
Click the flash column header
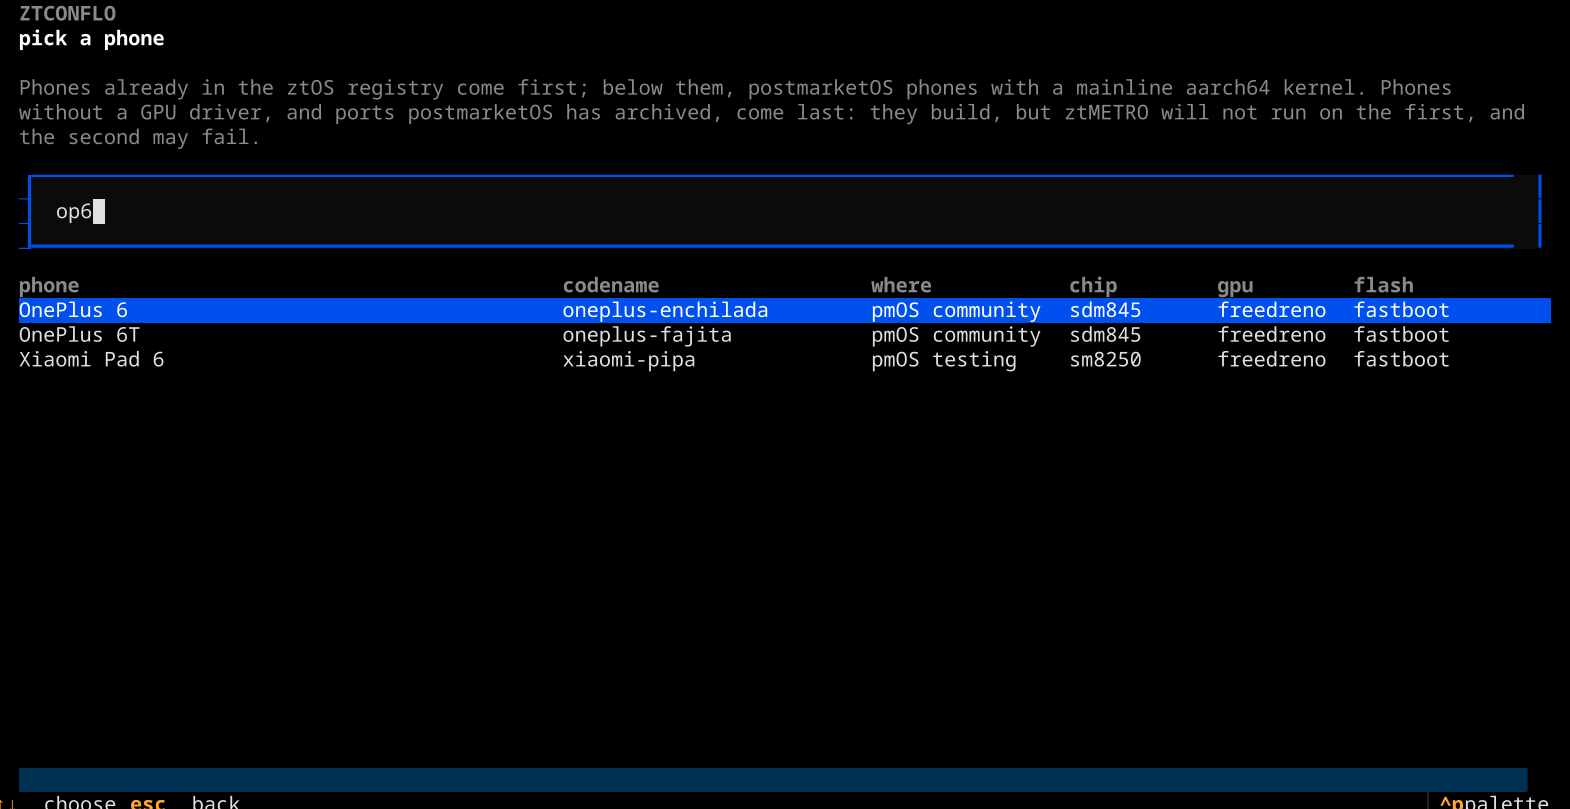coord(1384,286)
